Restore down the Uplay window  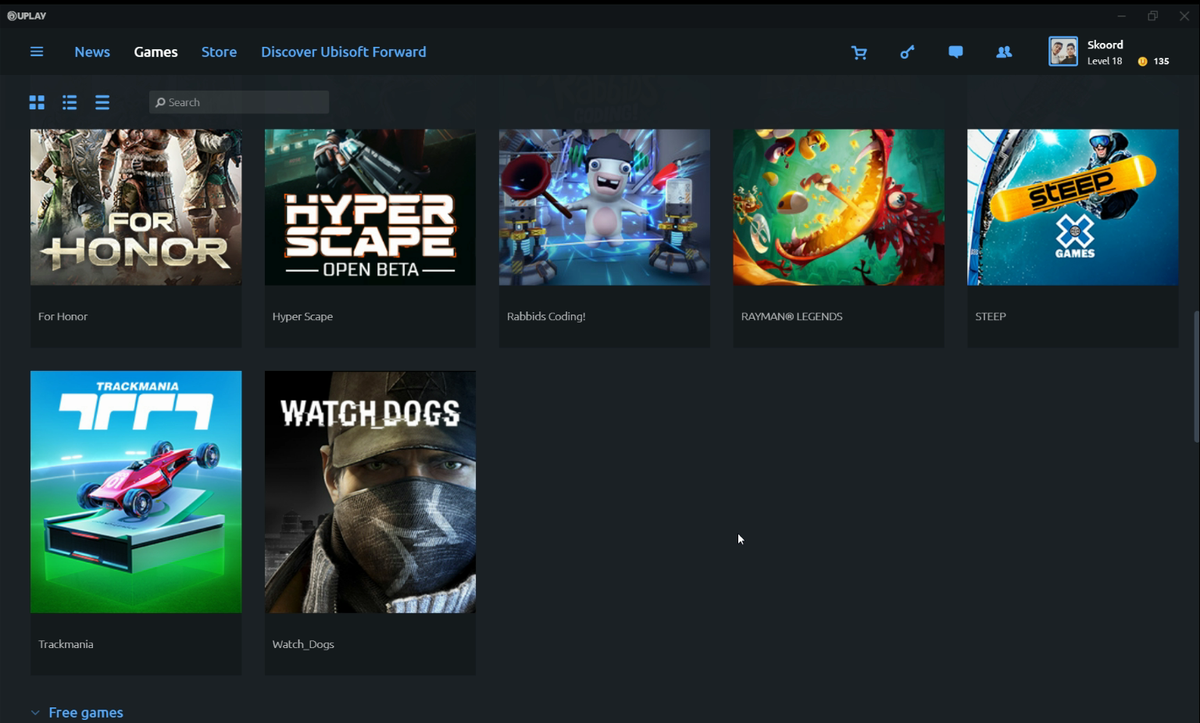[x=1153, y=16]
